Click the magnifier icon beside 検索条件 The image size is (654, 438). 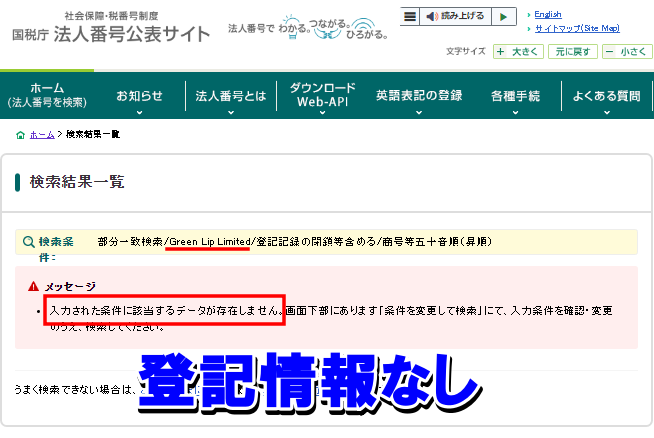(x=27, y=242)
